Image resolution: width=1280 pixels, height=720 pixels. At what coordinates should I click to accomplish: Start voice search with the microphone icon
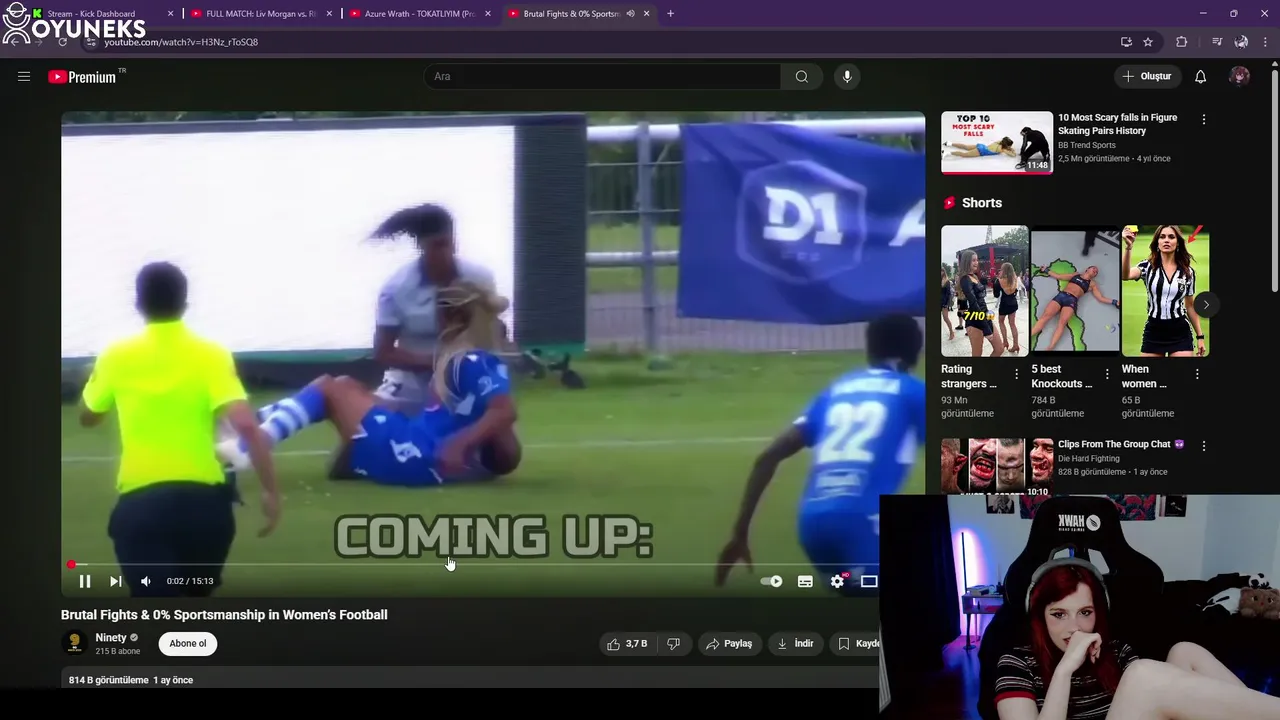847,76
